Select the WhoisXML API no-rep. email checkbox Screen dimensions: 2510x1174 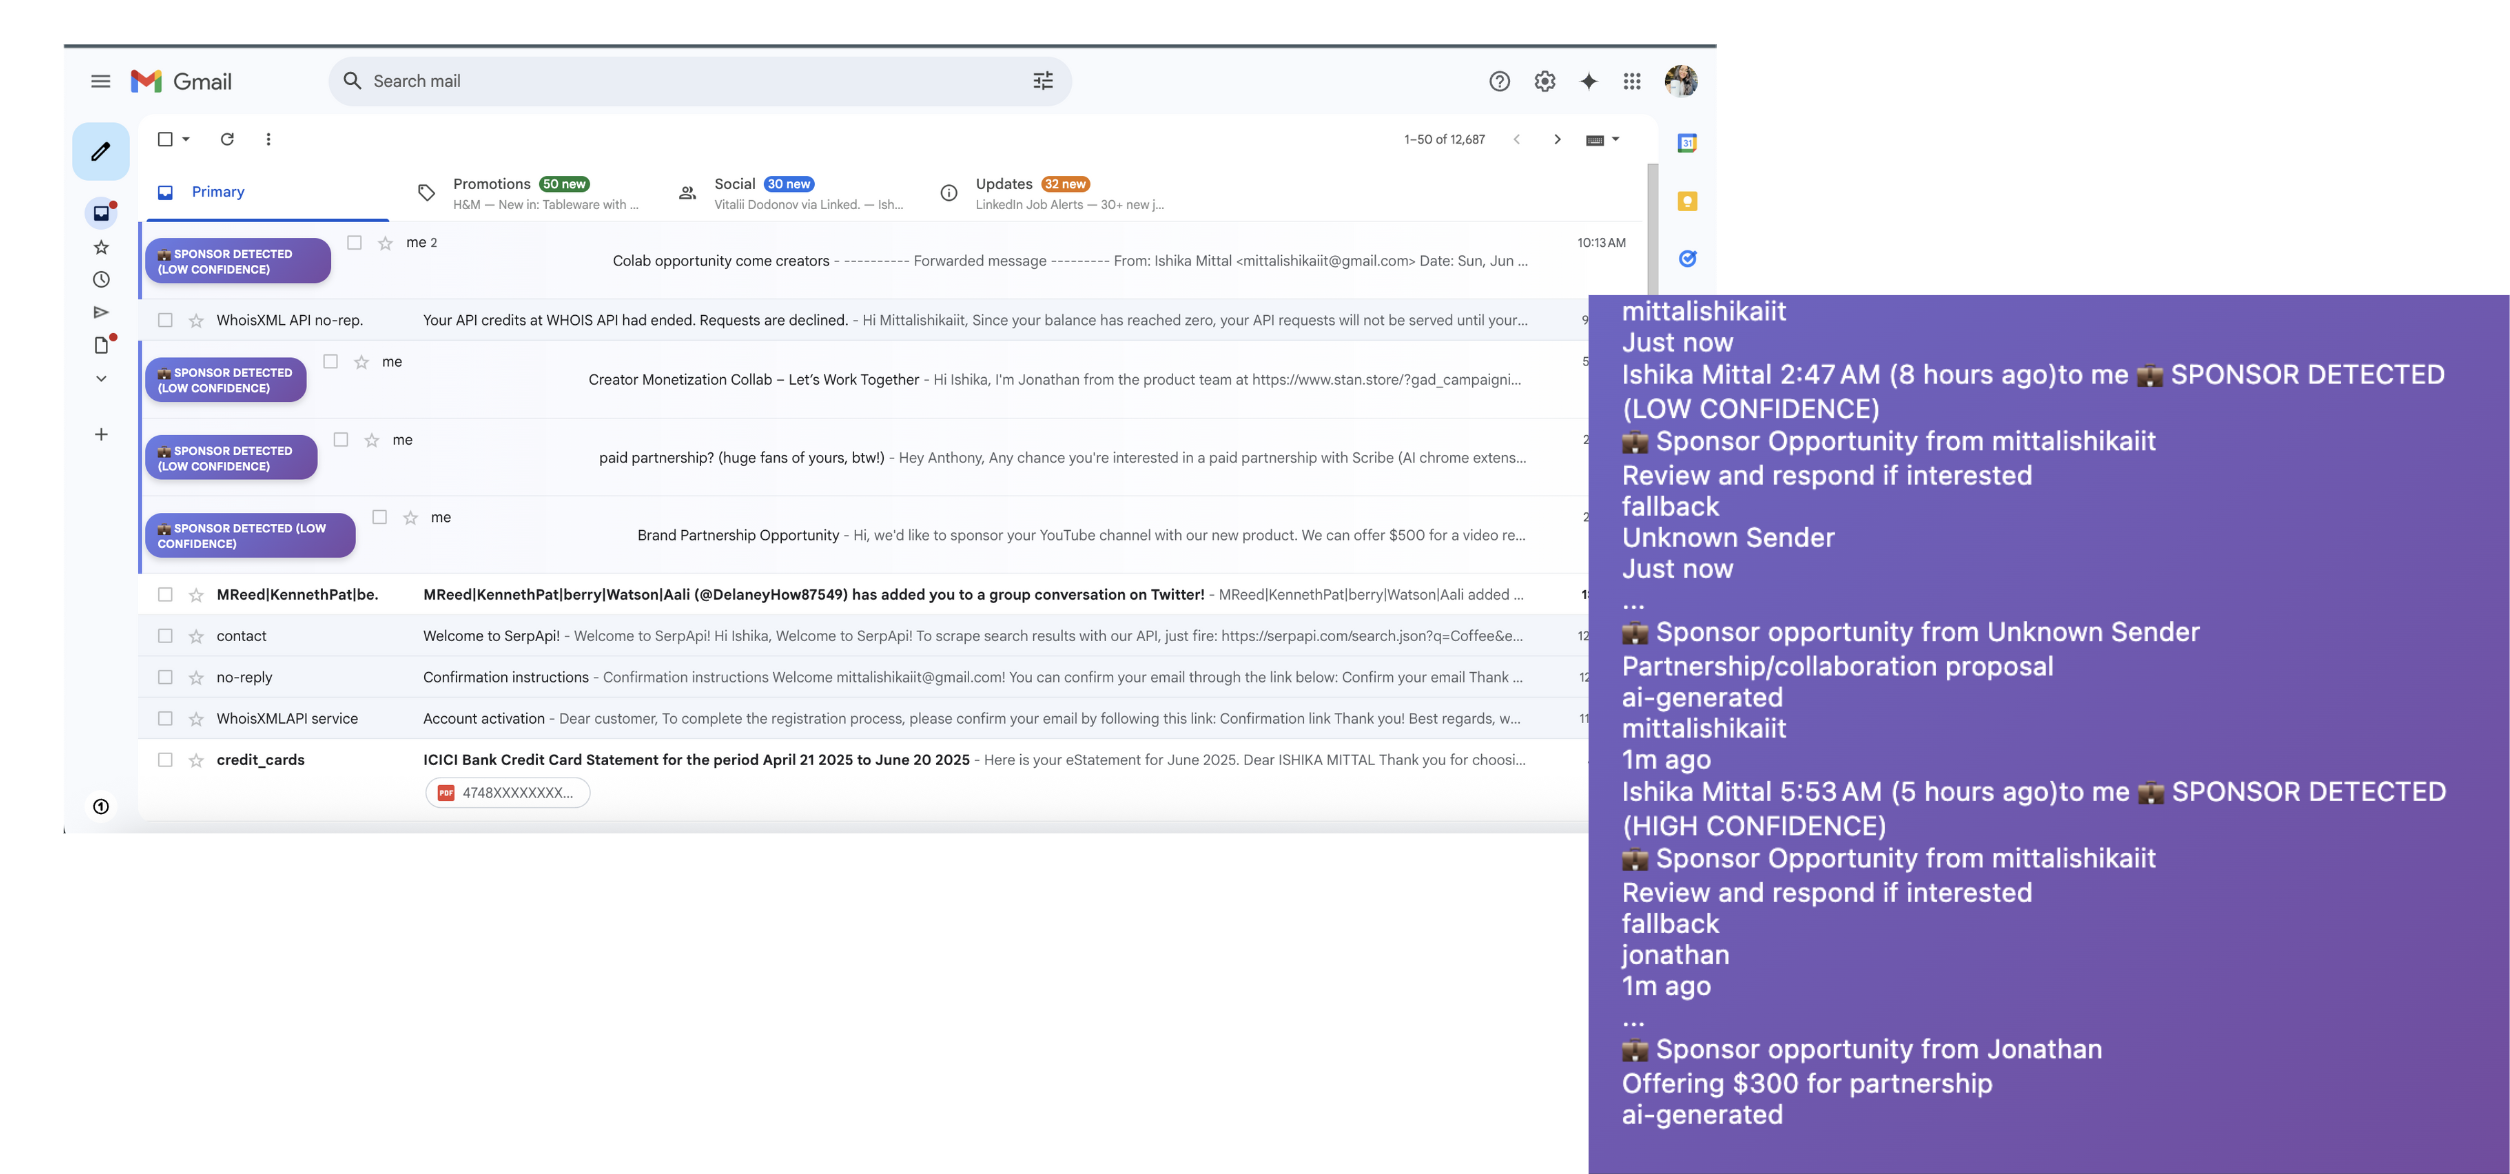point(165,320)
